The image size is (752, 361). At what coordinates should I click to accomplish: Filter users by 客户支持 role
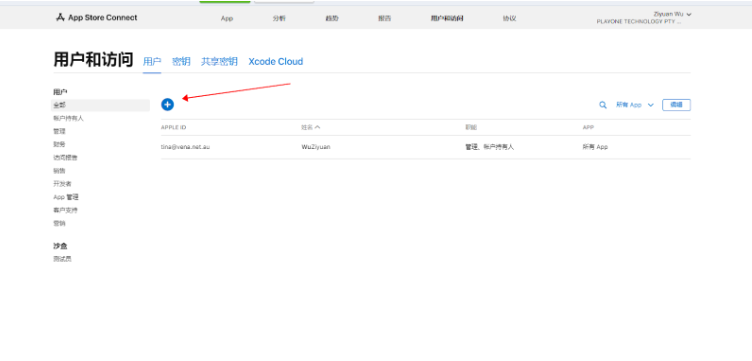click(x=65, y=210)
